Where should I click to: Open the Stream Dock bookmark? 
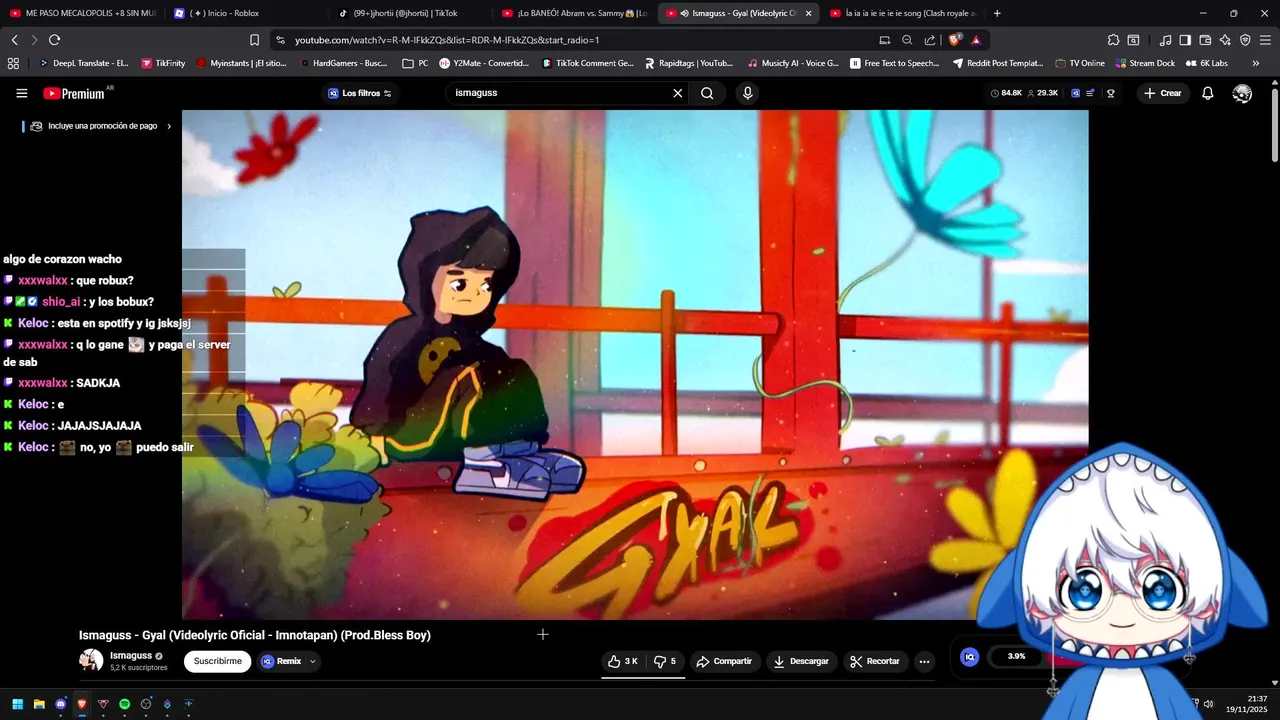(1144, 63)
